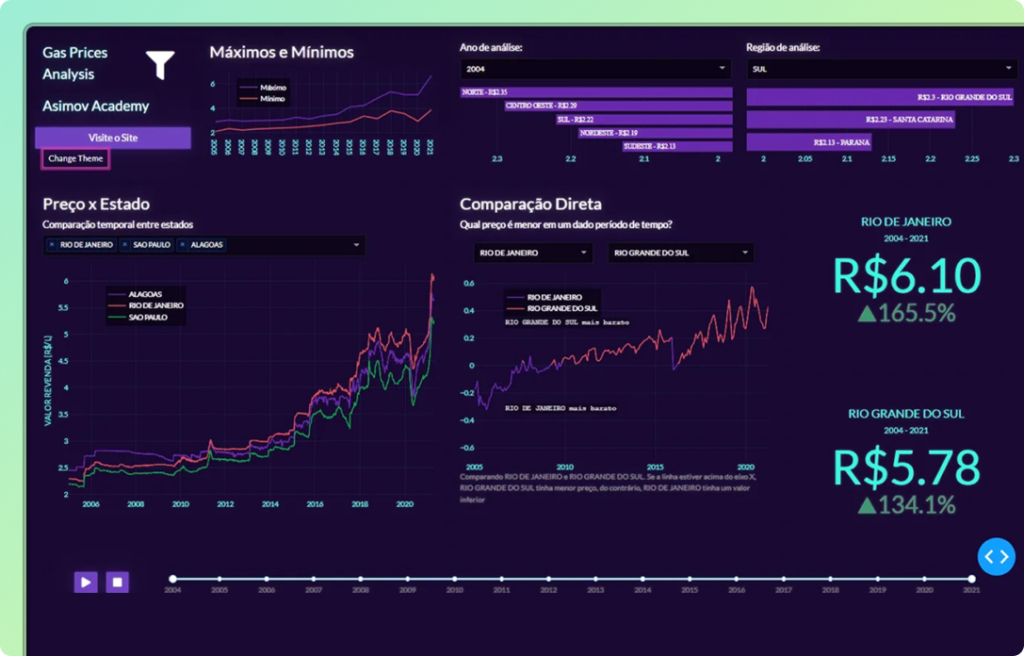1024x656 pixels.
Task: Remove the ALAGOAS chip from selection
Action: 182,246
